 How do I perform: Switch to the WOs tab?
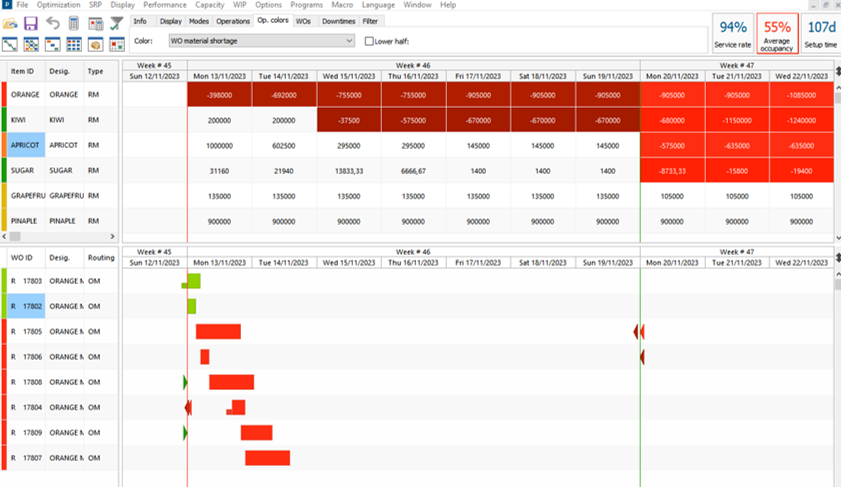coord(303,20)
